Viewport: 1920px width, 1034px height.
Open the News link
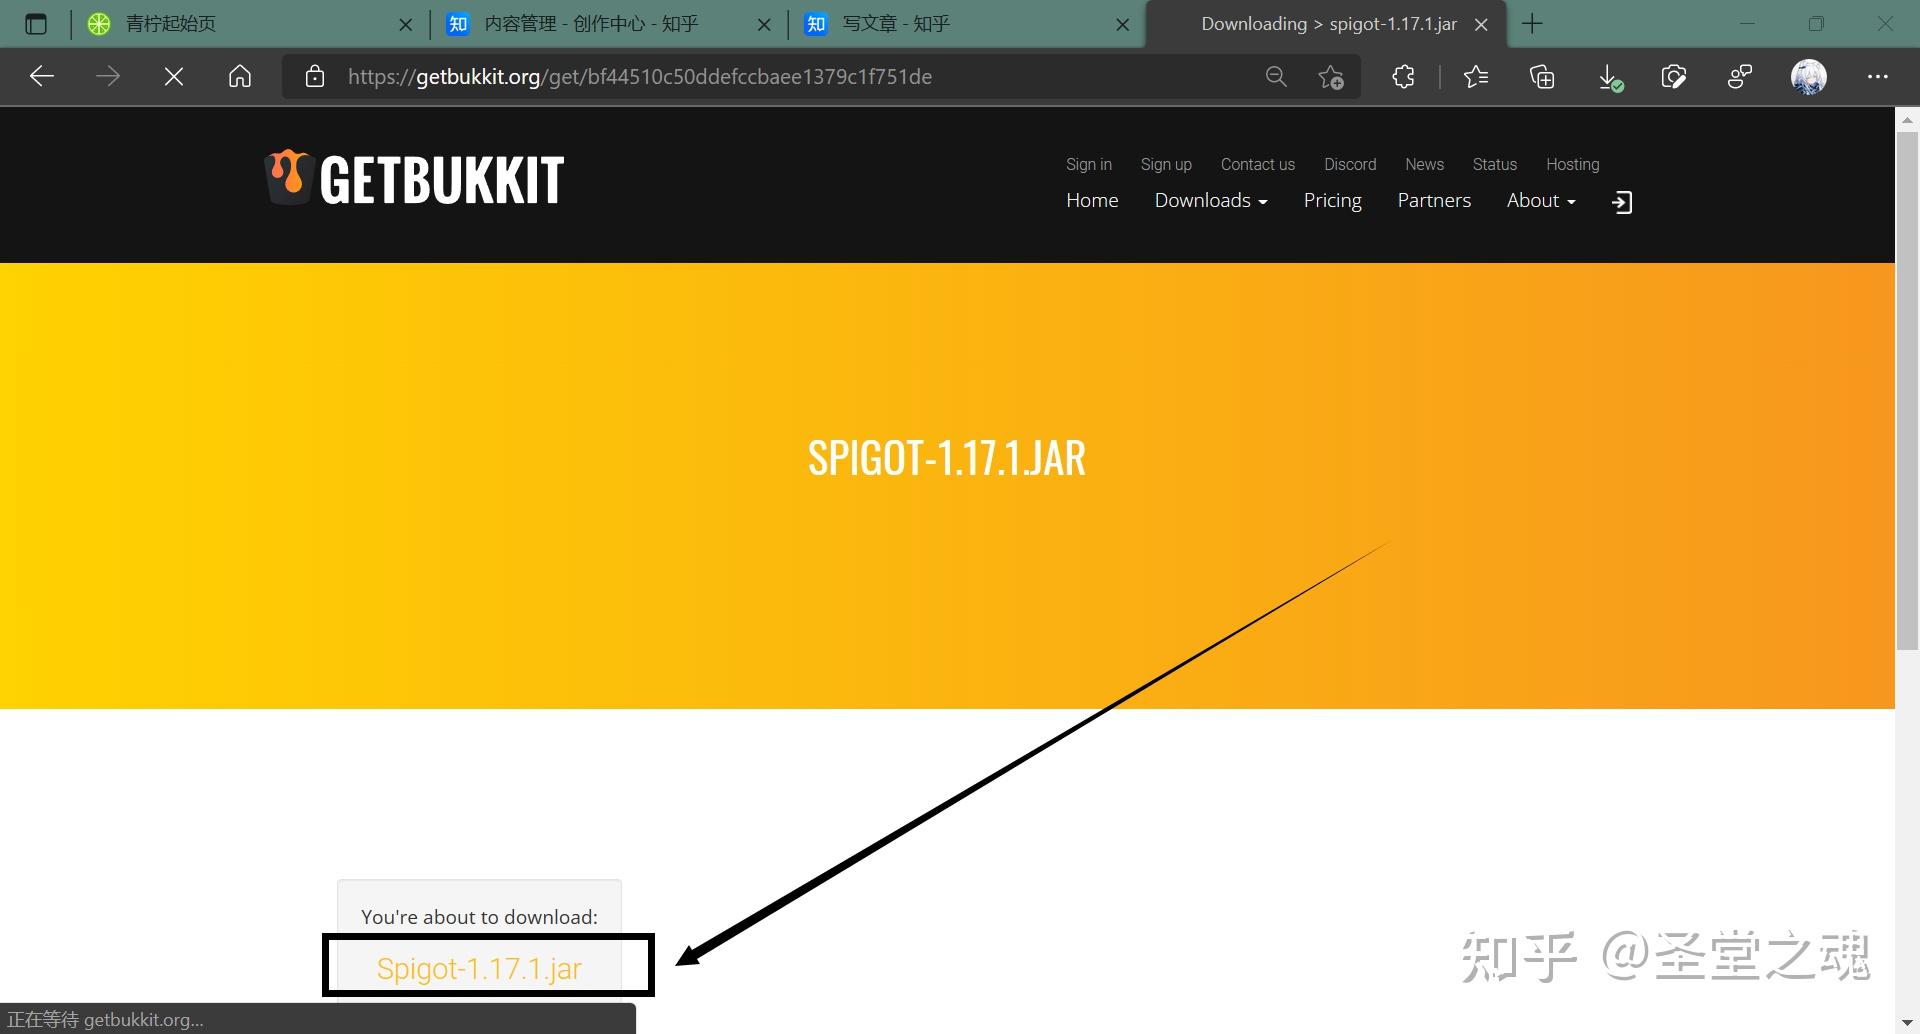[x=1424, y=164]
